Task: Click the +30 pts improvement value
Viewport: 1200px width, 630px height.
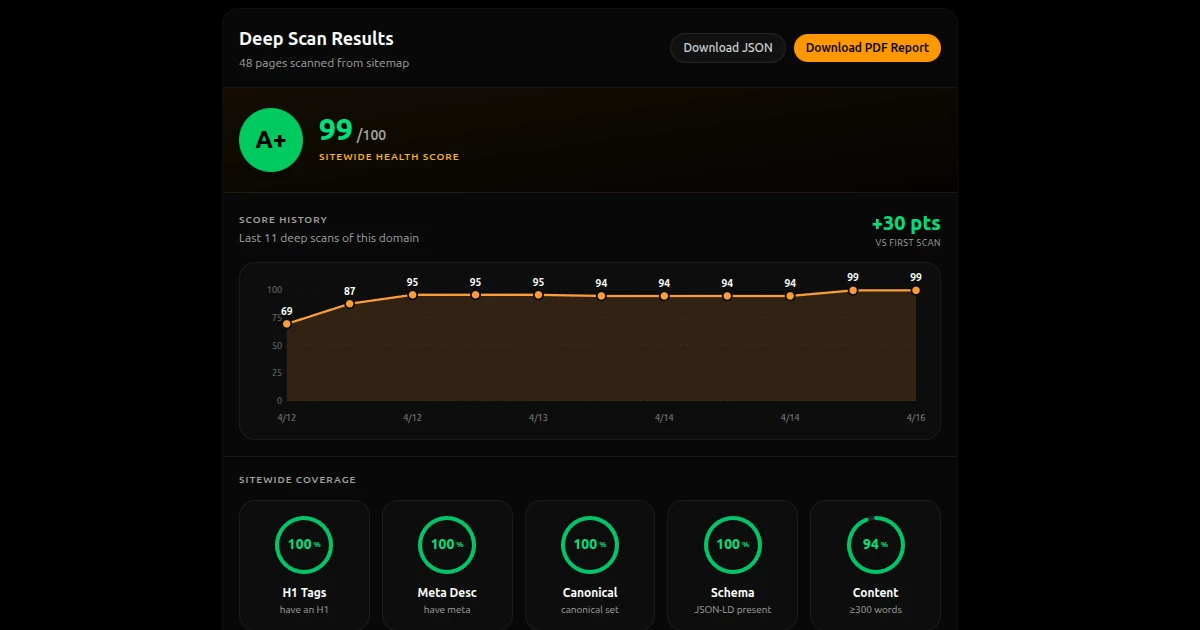Action: (906, 223)
